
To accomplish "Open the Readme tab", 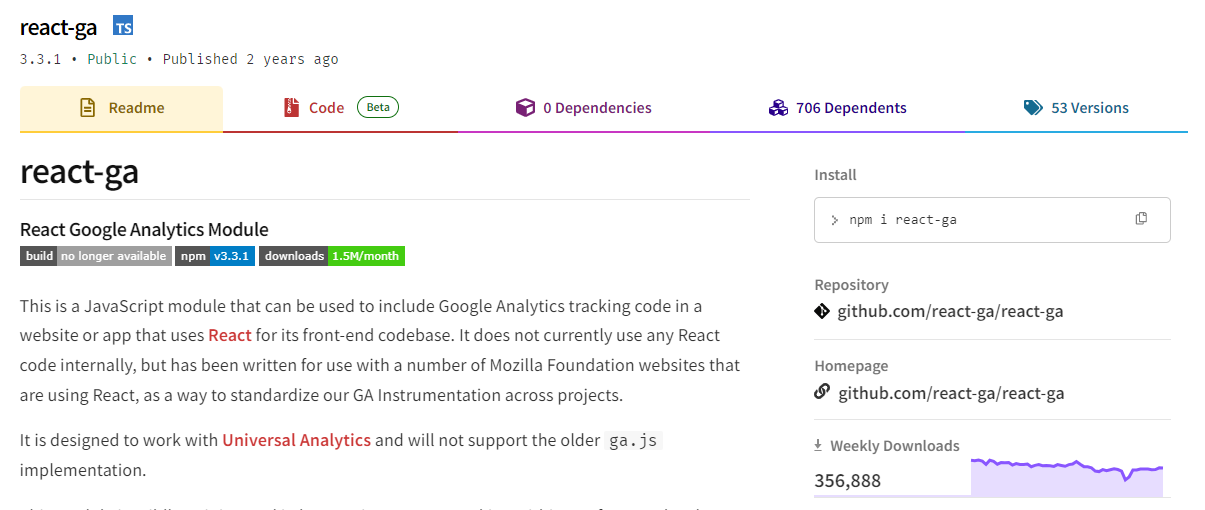I will pyautogui.click(x=121, y=108).
